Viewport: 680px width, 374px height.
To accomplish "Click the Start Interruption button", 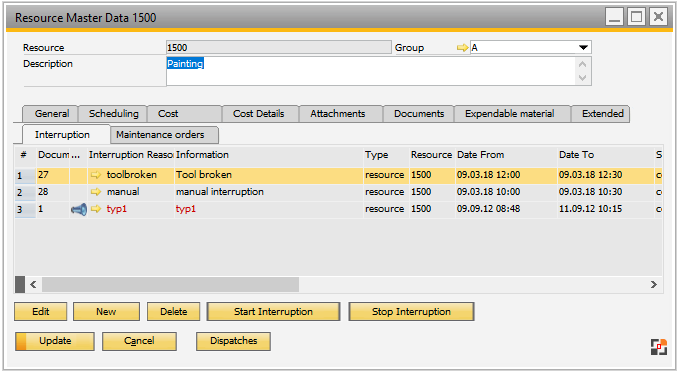I will tap(273, 312).
